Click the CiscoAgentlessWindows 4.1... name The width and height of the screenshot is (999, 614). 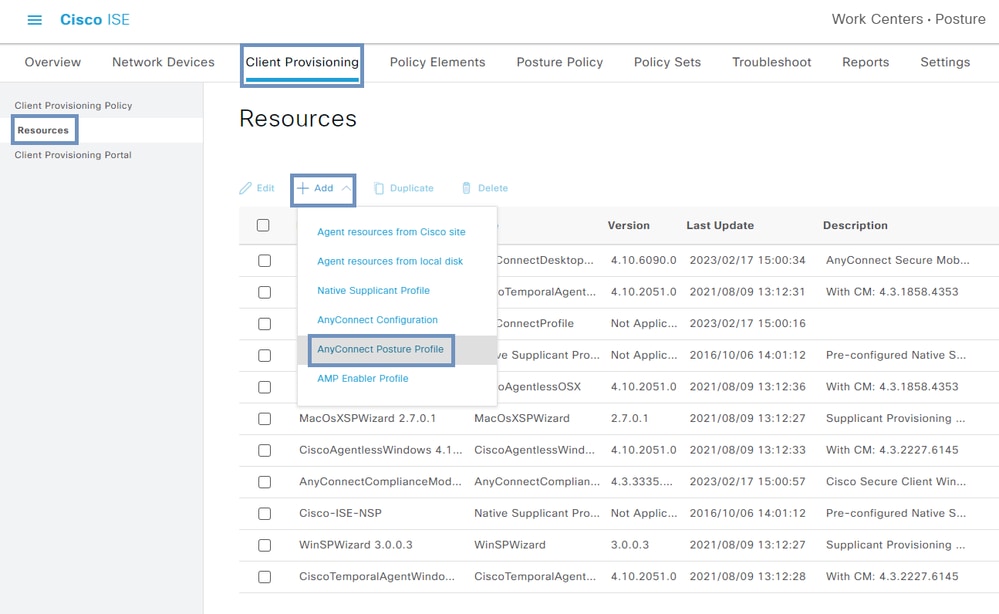click(x=380, y=450)
